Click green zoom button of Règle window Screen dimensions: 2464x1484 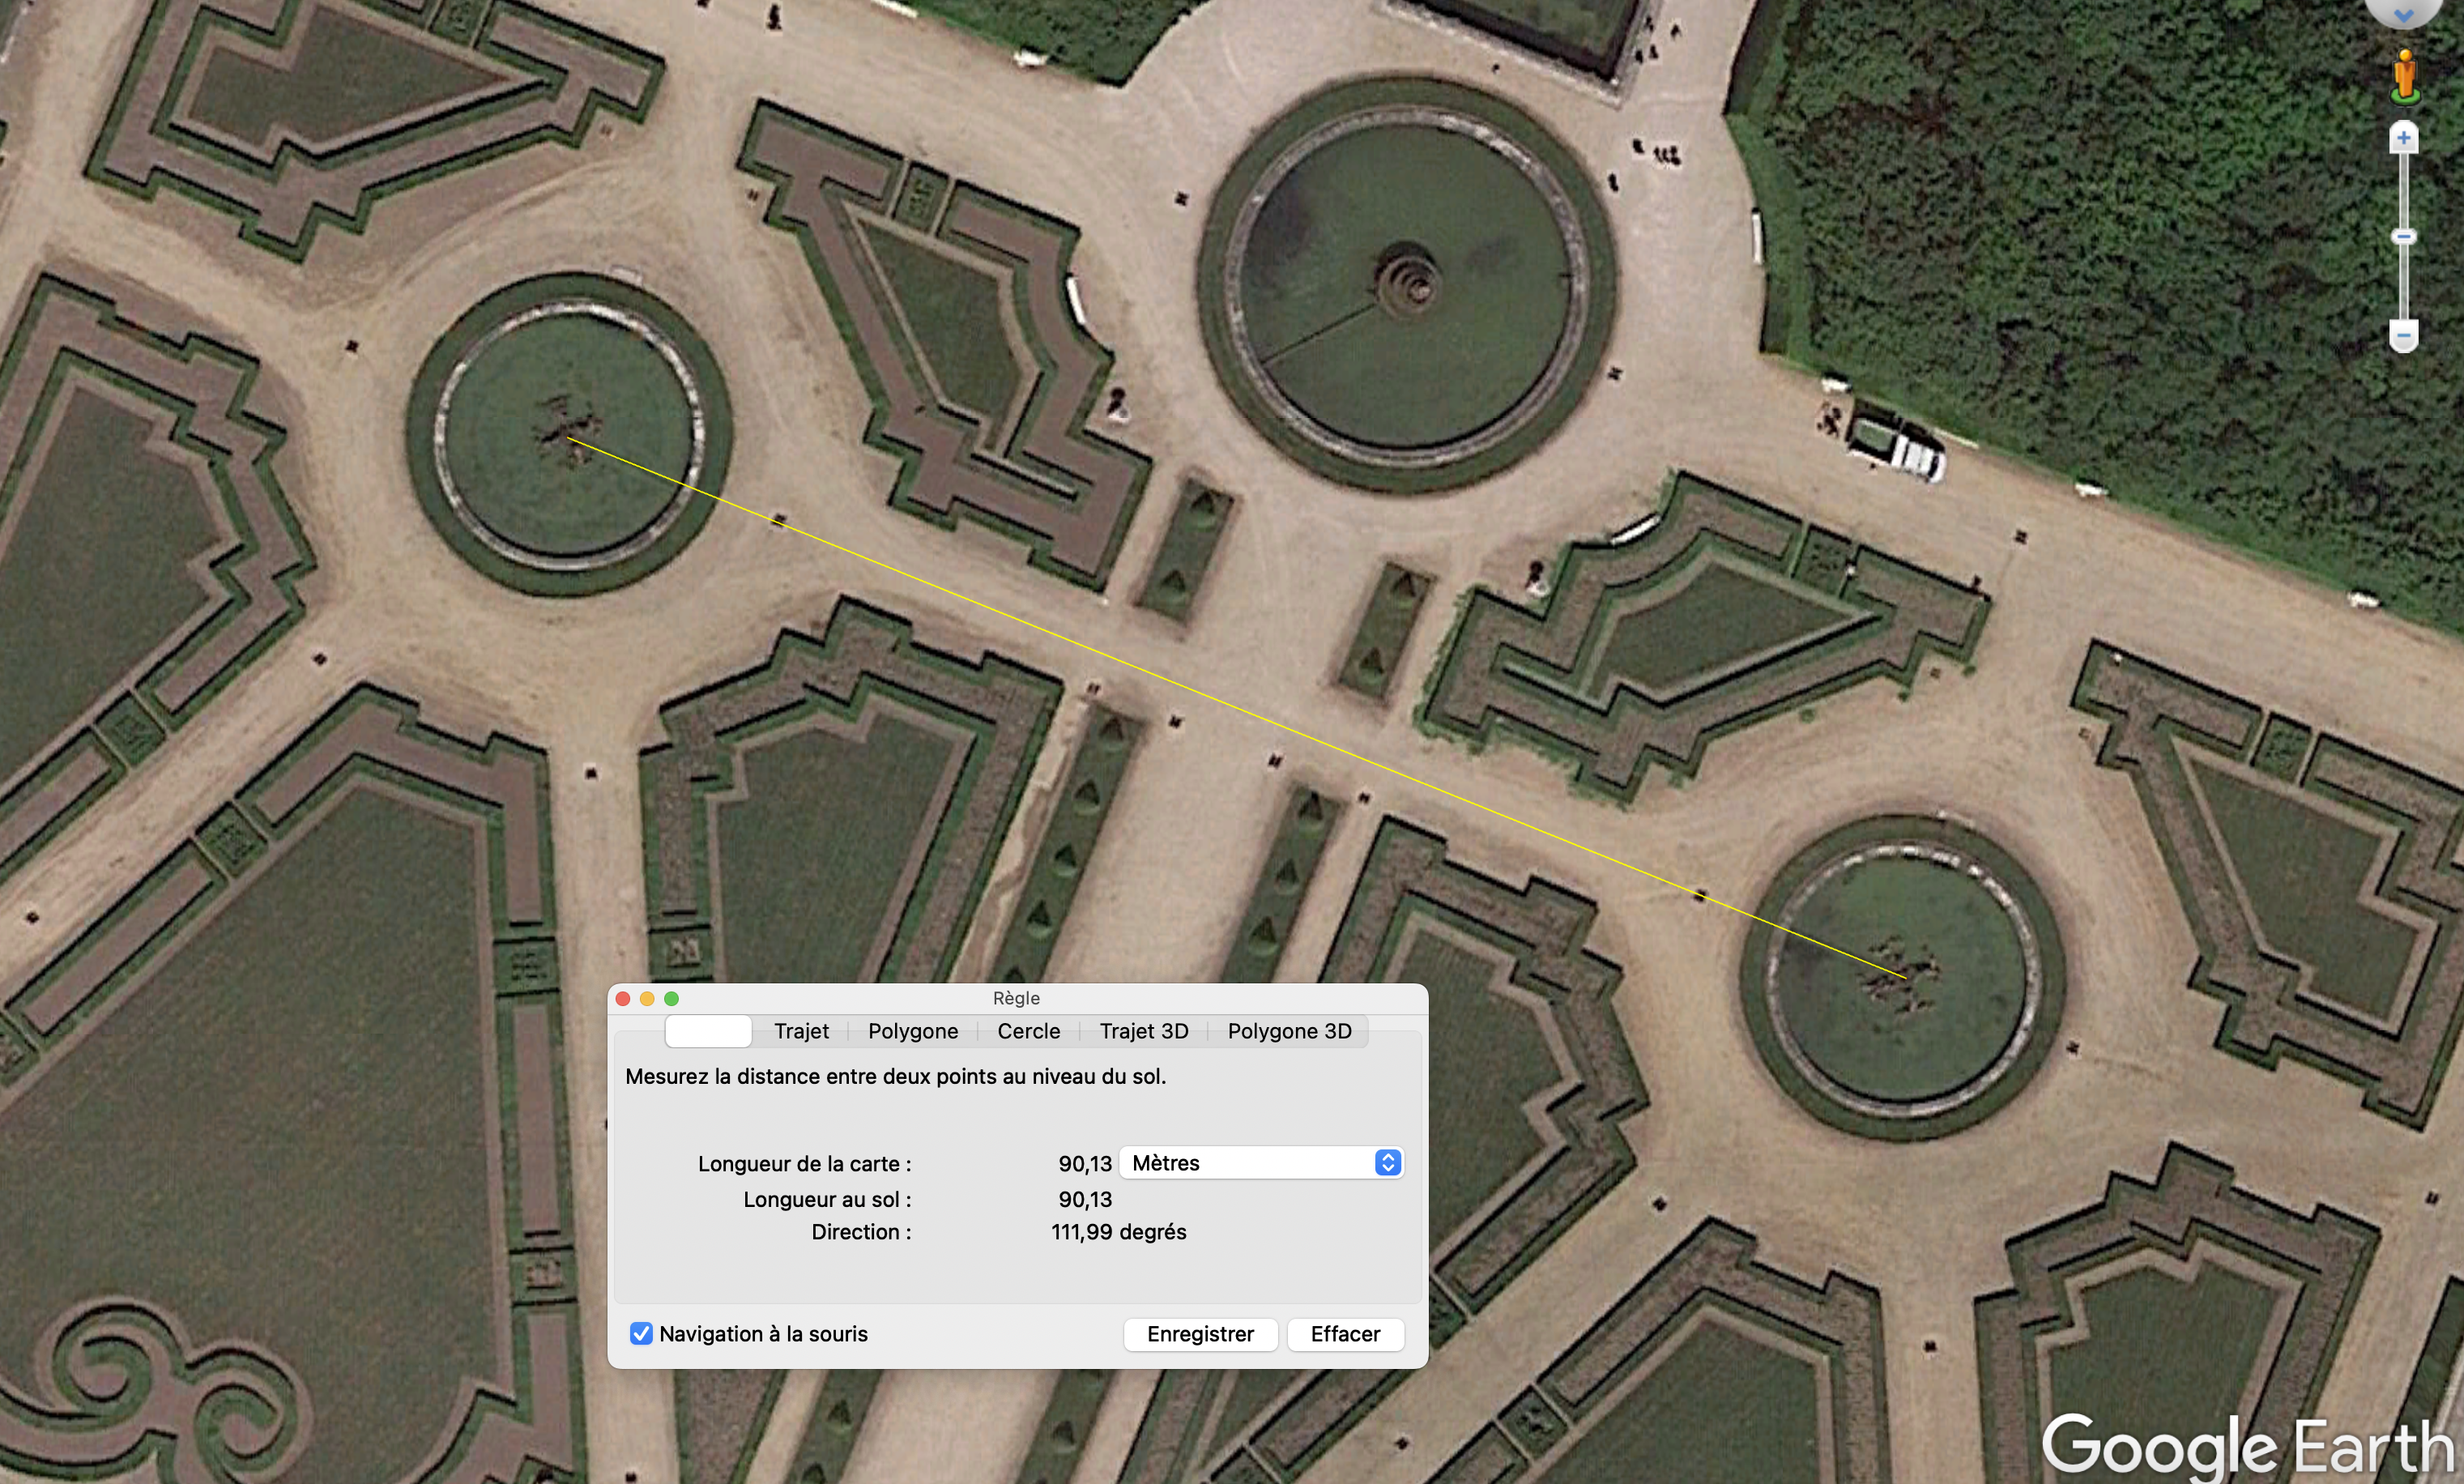(671, 998)
